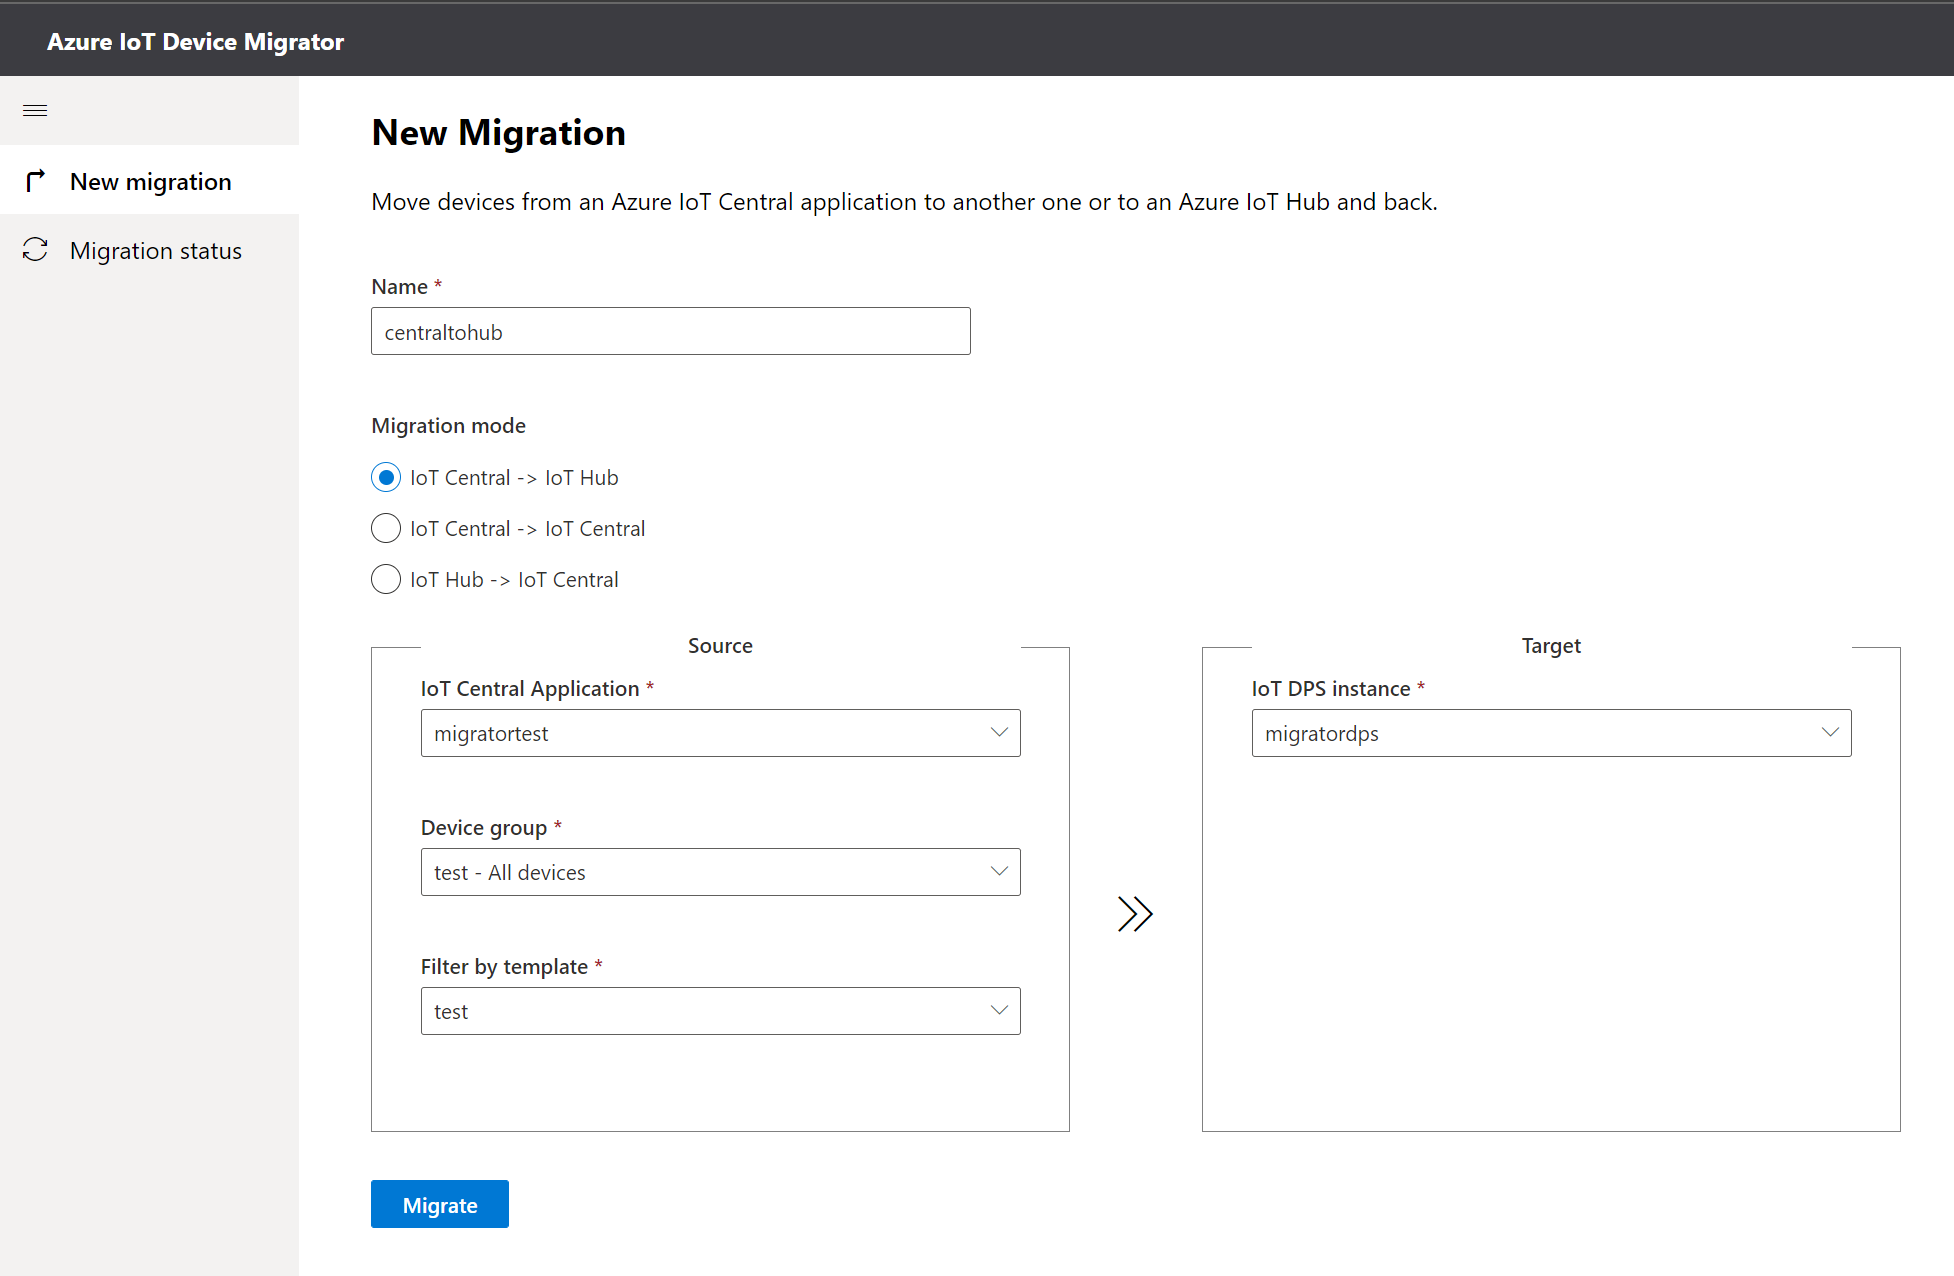The height and width of the screenshot is (1276, 1954).
Task: Click the hamburger menu icon
Action: click(35, 110)
